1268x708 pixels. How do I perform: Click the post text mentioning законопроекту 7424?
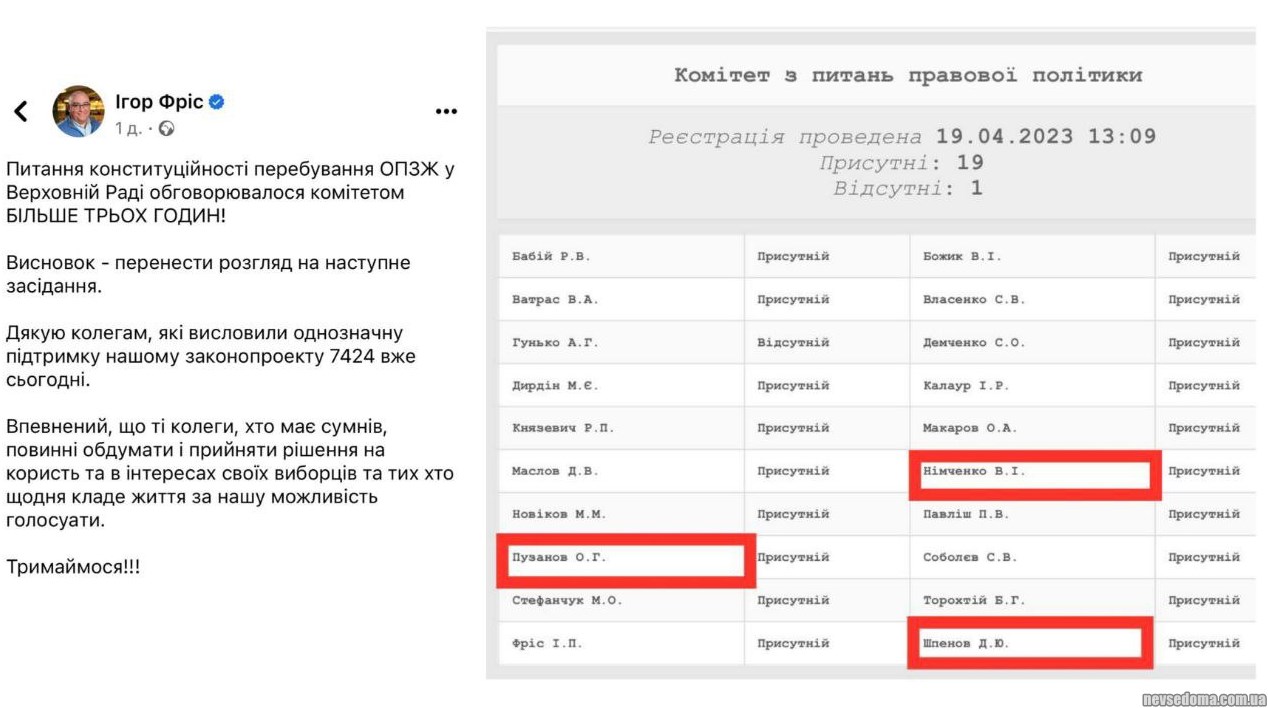pyautogui.click(x=211, y=356)
